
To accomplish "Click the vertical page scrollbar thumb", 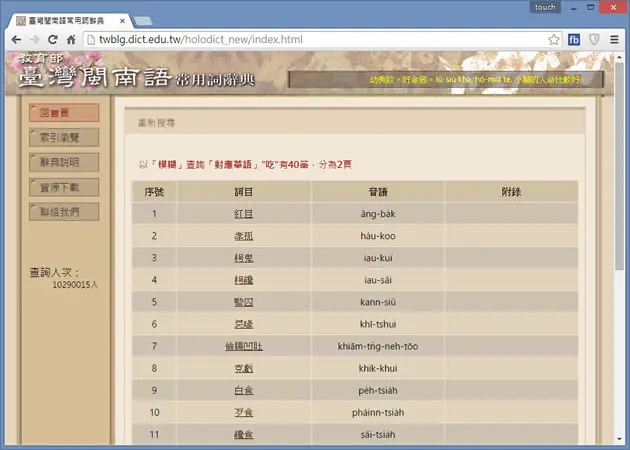I will (x=619, y=165).
